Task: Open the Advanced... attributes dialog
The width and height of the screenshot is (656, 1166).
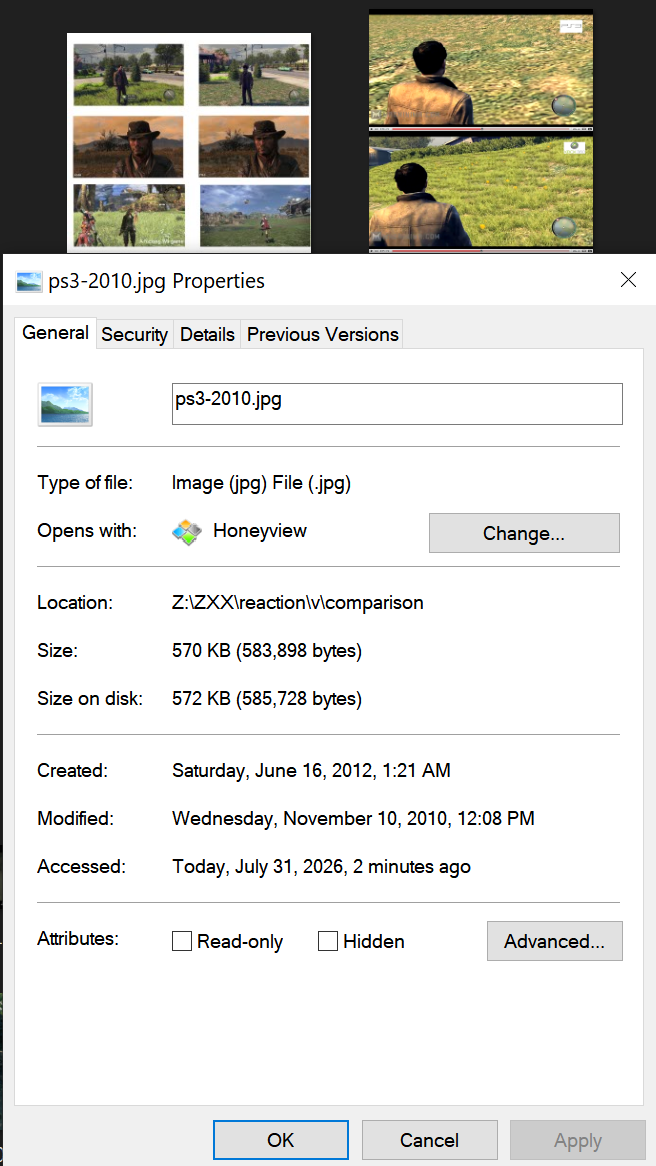Action: click(555, 941)
